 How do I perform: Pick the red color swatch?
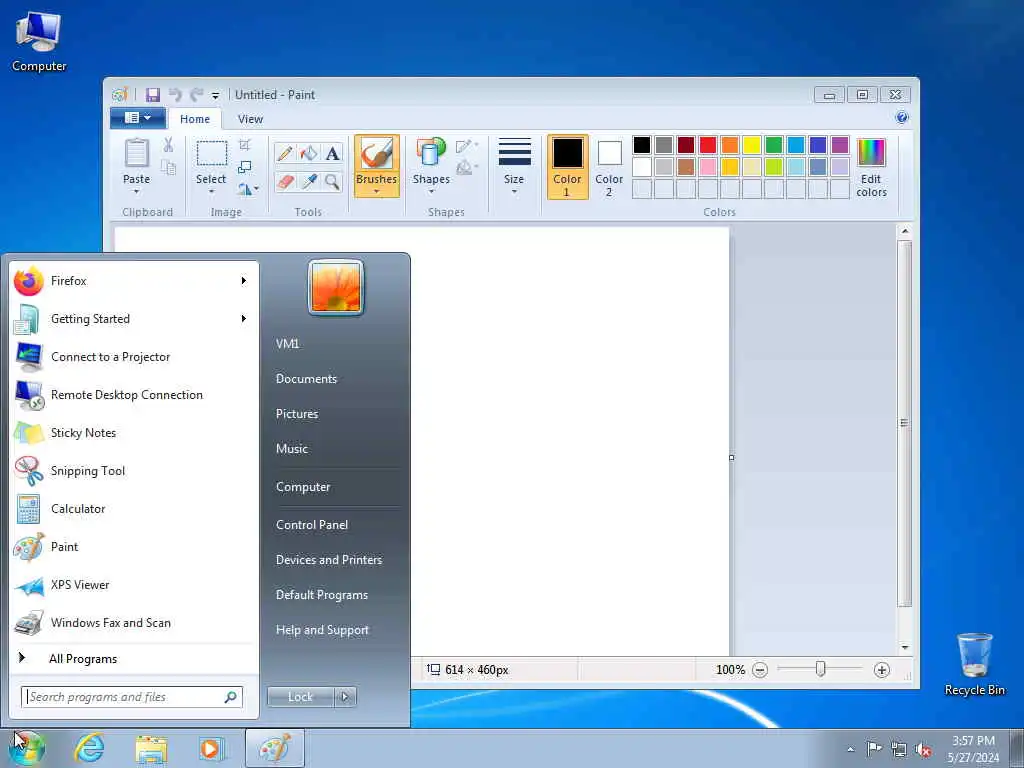708,145
